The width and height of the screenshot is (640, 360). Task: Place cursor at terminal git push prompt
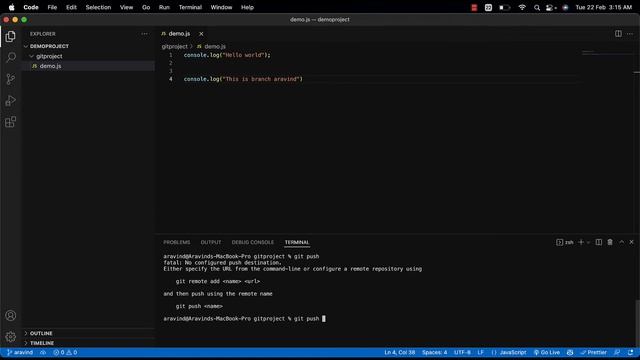[x=324, y=318]
